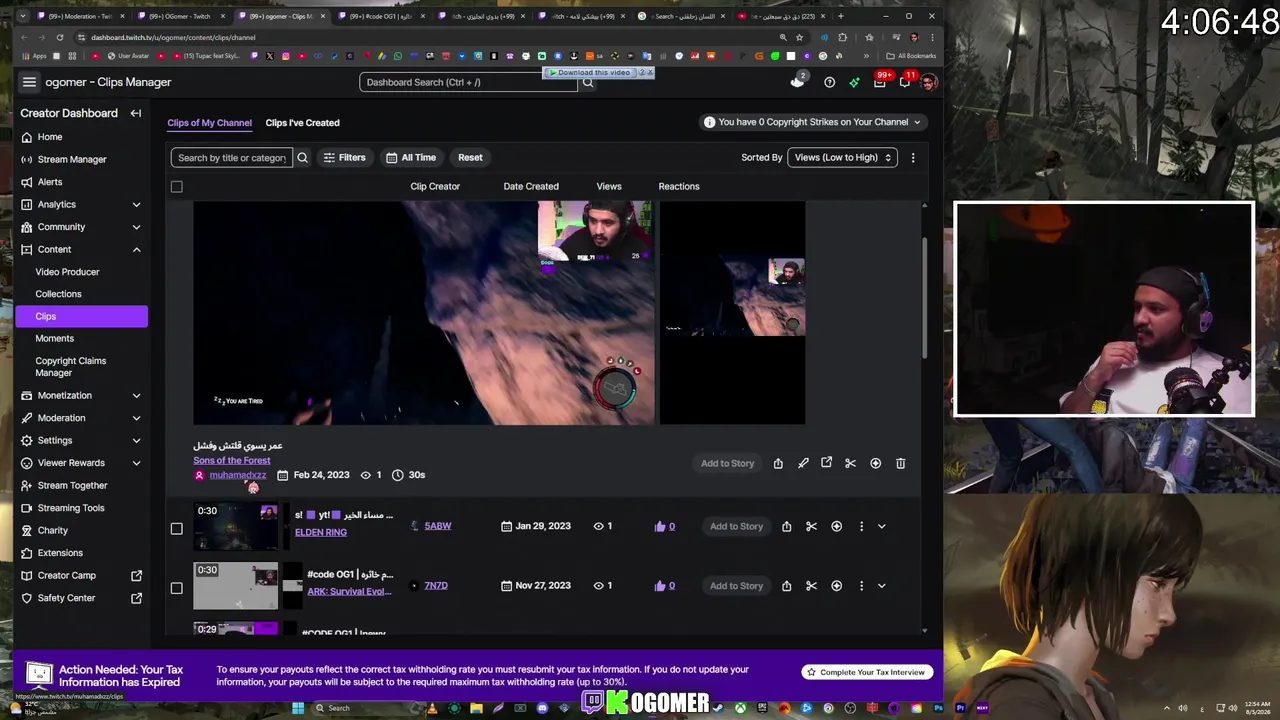
Task: Like the ARK clip thumbs-up
Action: pyautogui.click(x=660, y=586)
